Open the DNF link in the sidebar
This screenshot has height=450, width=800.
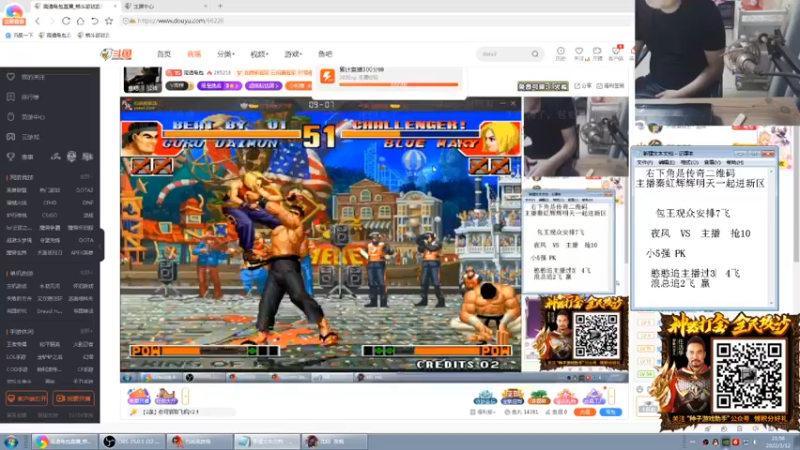pos(88,203)
